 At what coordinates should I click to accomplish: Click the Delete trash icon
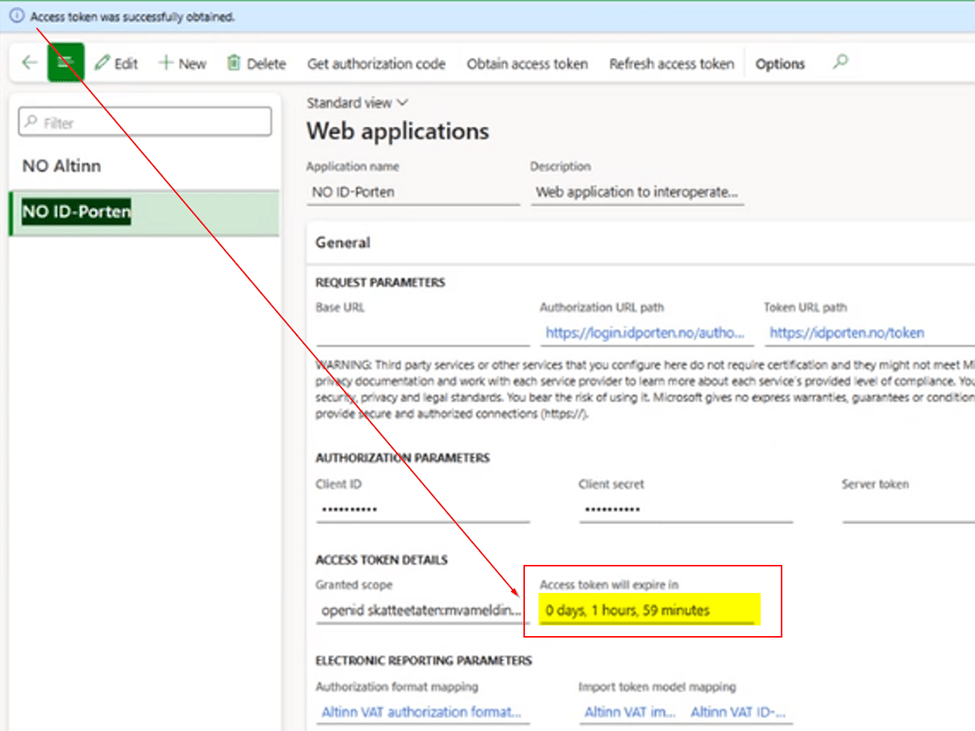coord(234,63)
